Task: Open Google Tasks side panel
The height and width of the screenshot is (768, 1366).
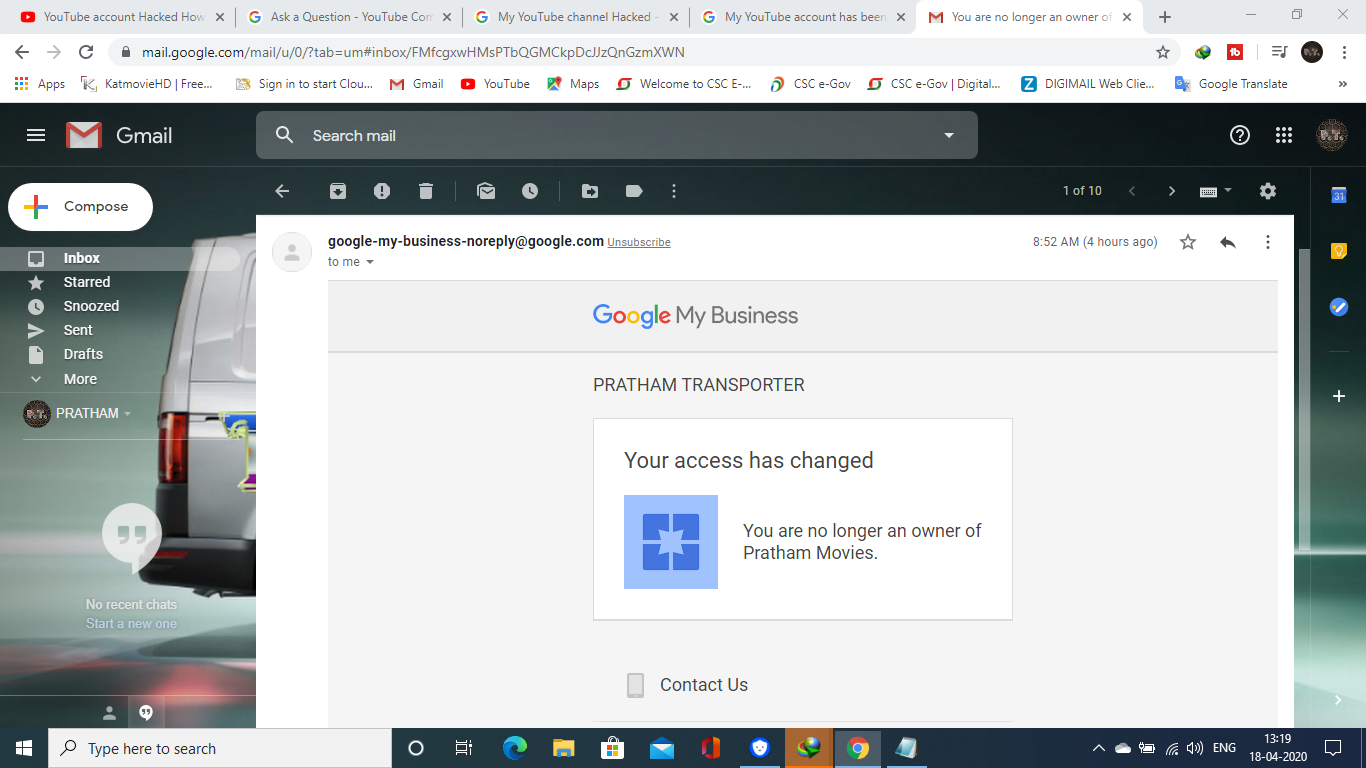Action: pyautogui.click(x=1339, y=307)
